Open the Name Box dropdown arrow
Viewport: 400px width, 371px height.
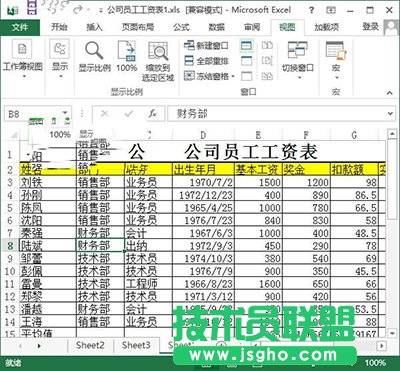pyautogui.click(x=65, y=113)
